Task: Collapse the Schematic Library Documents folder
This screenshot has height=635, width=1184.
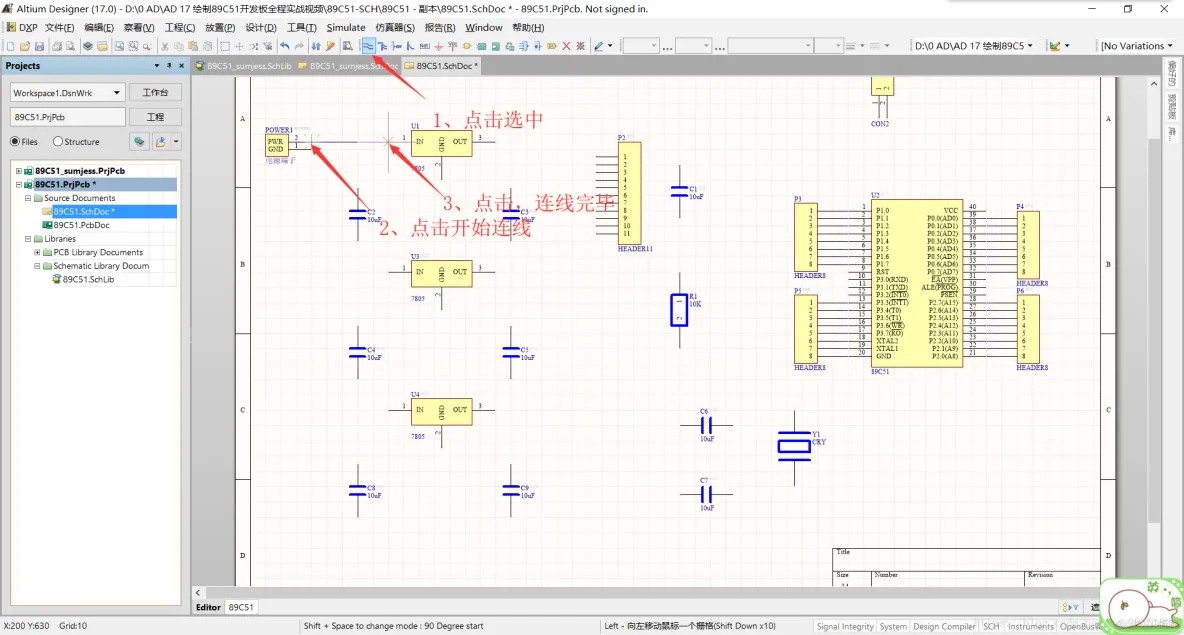Action: coord(37,266)
